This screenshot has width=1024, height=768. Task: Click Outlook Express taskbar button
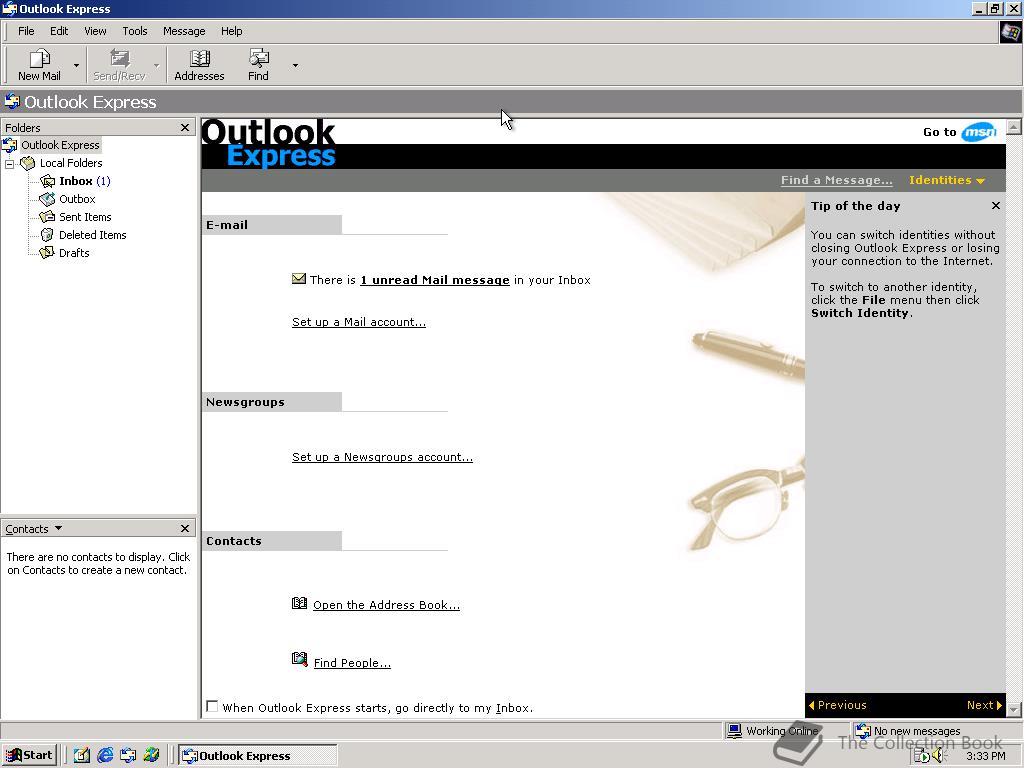click(x=258, y=756)
